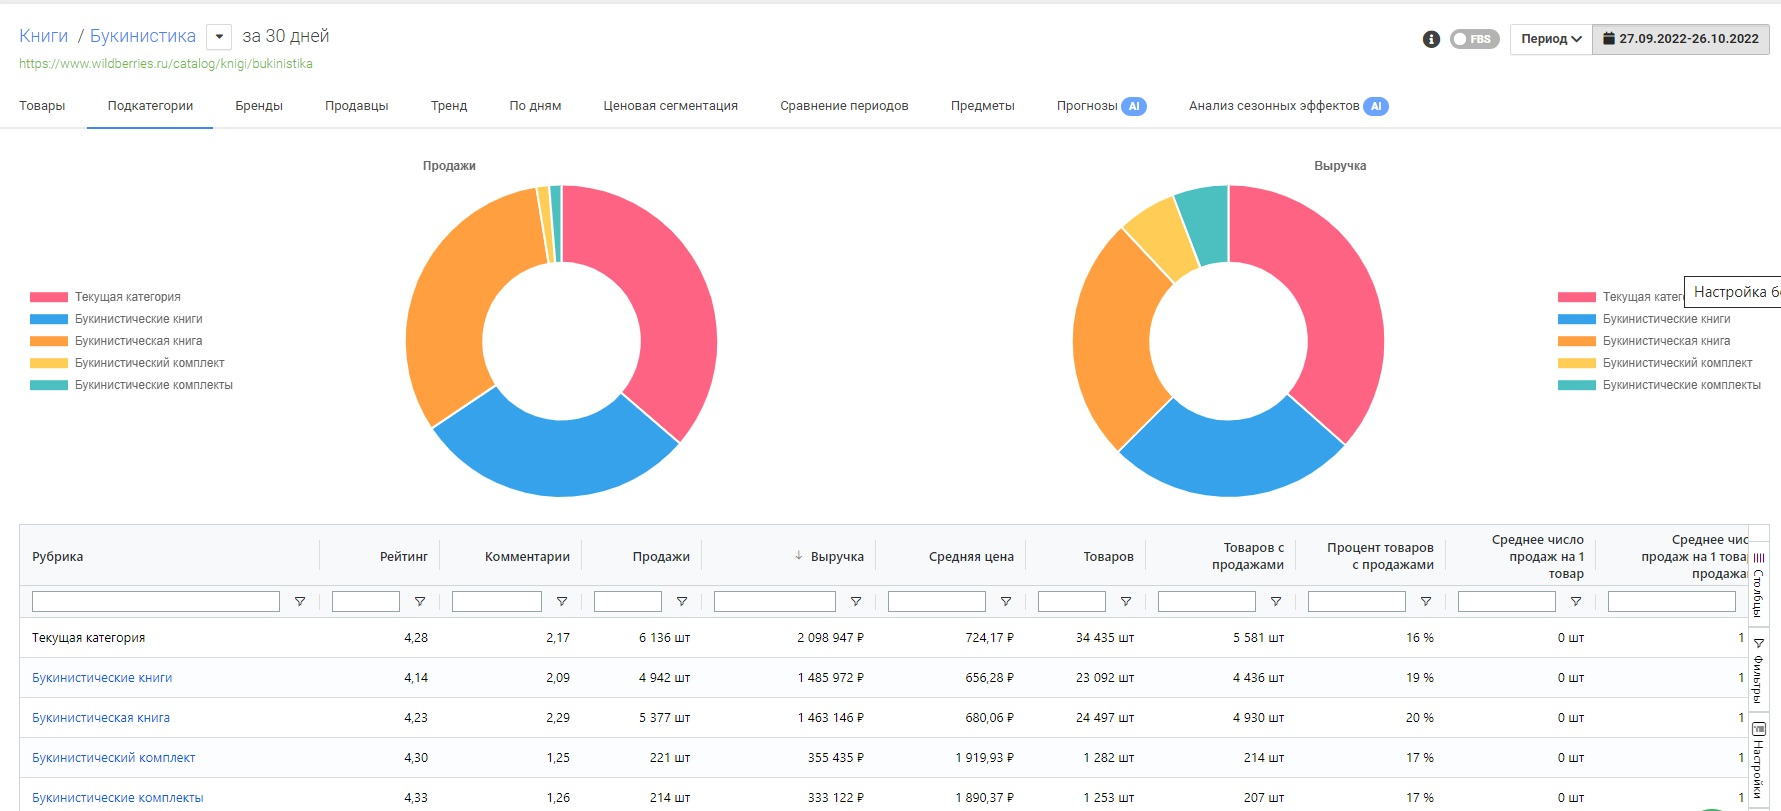Toggle Букинистические комплекты in left legend
This screenshot has width=1781, height=811.
(x=132, y=385)
